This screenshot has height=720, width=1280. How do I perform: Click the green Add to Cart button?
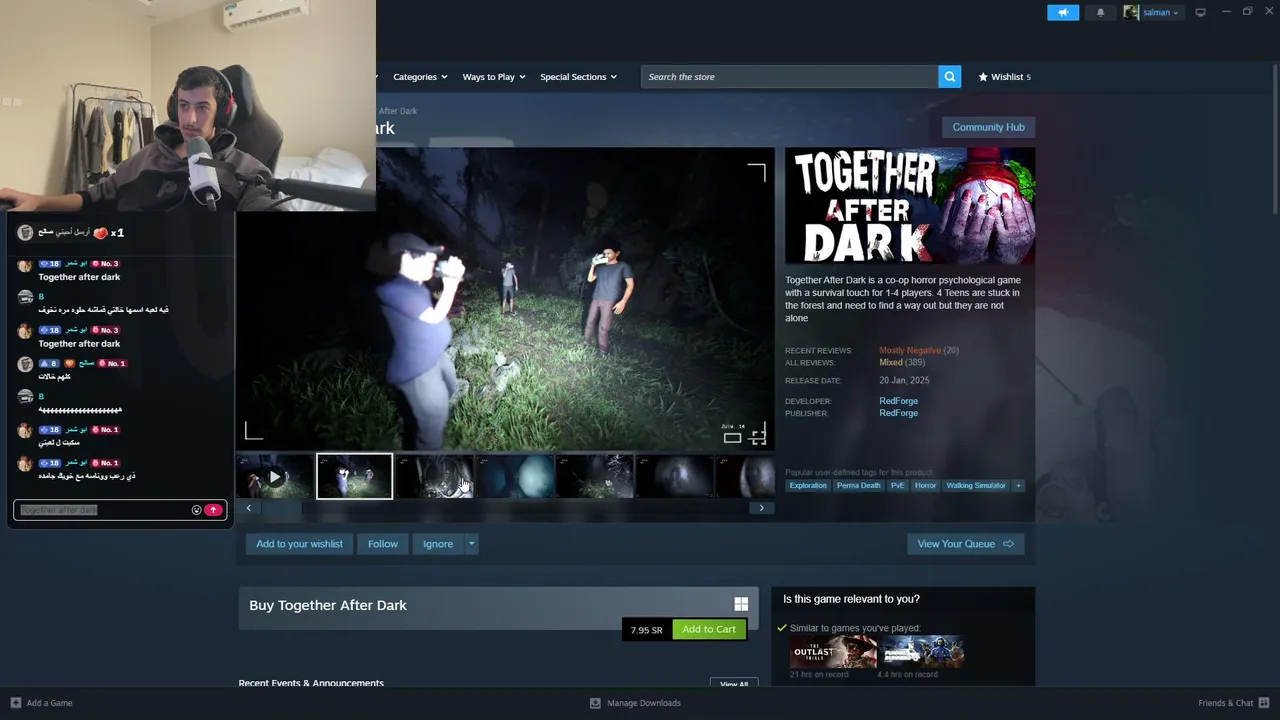tap(709, 629)
